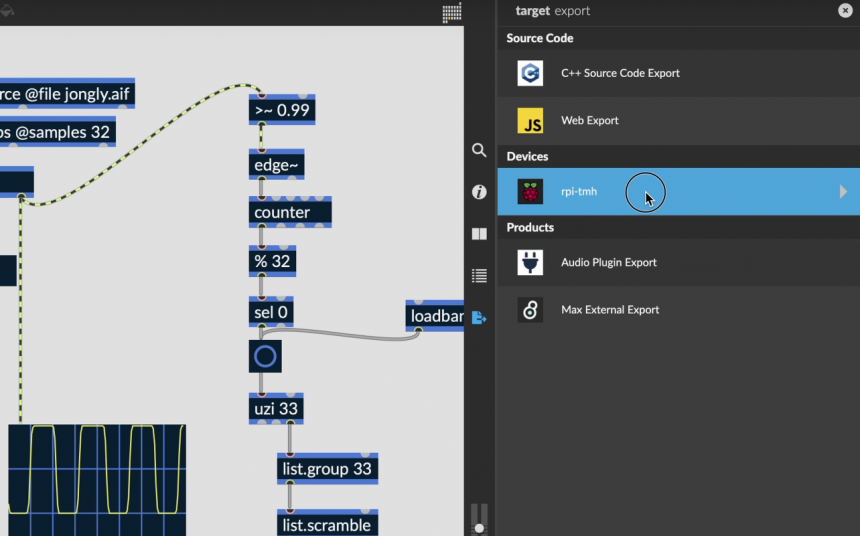860x536 pixels.
Task: Click the scope waveform display
Action: coord(97,480)
